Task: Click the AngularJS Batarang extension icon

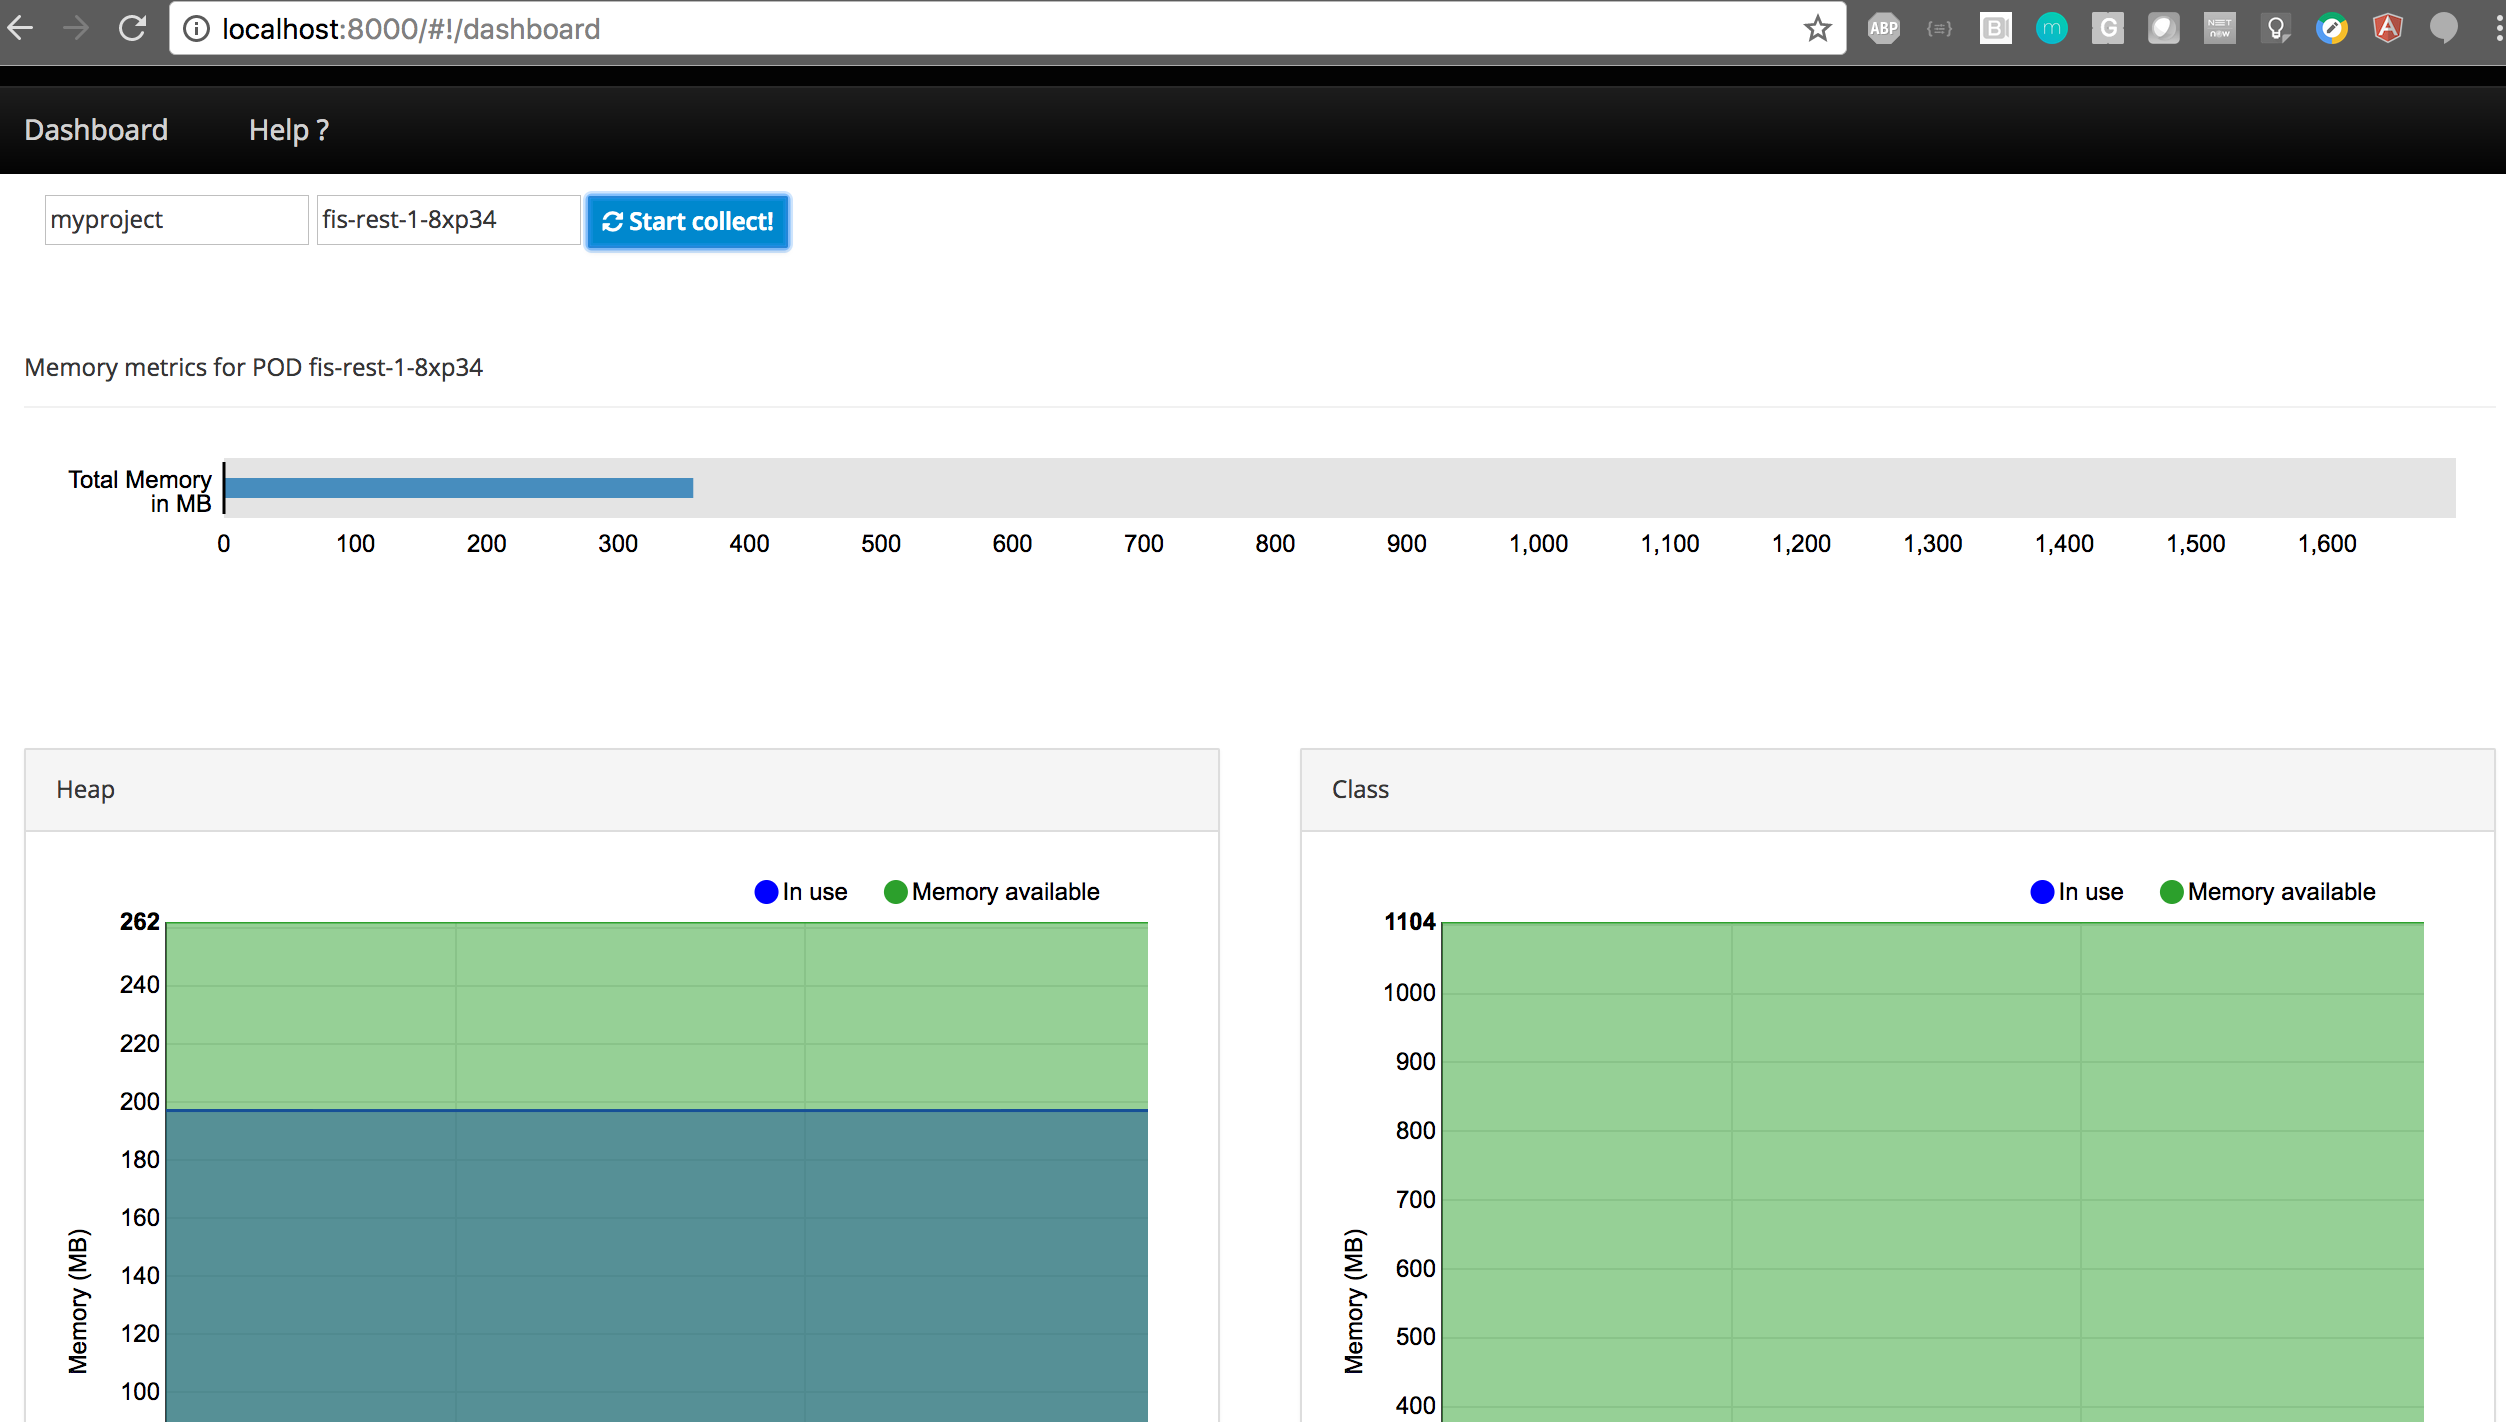Action: pos(2387,28)
